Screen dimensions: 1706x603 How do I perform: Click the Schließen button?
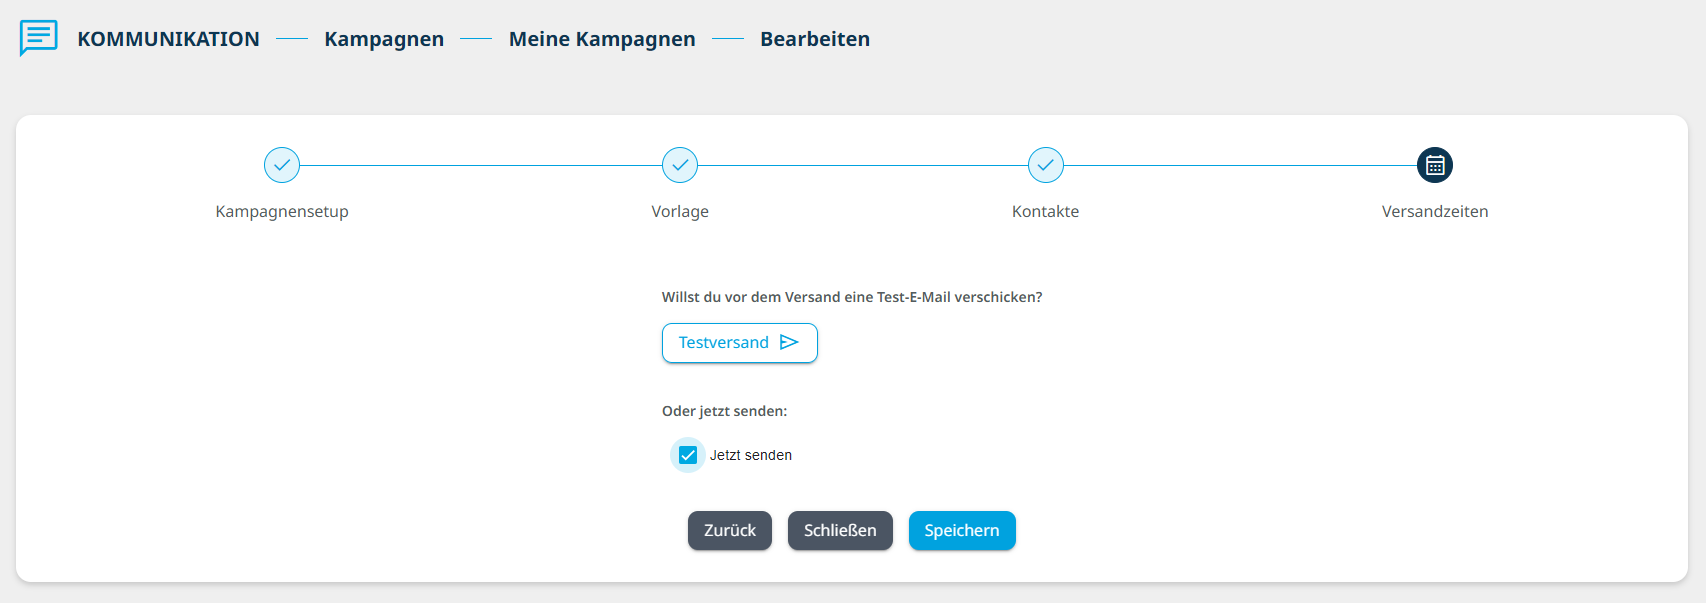[x=840, y=531]
